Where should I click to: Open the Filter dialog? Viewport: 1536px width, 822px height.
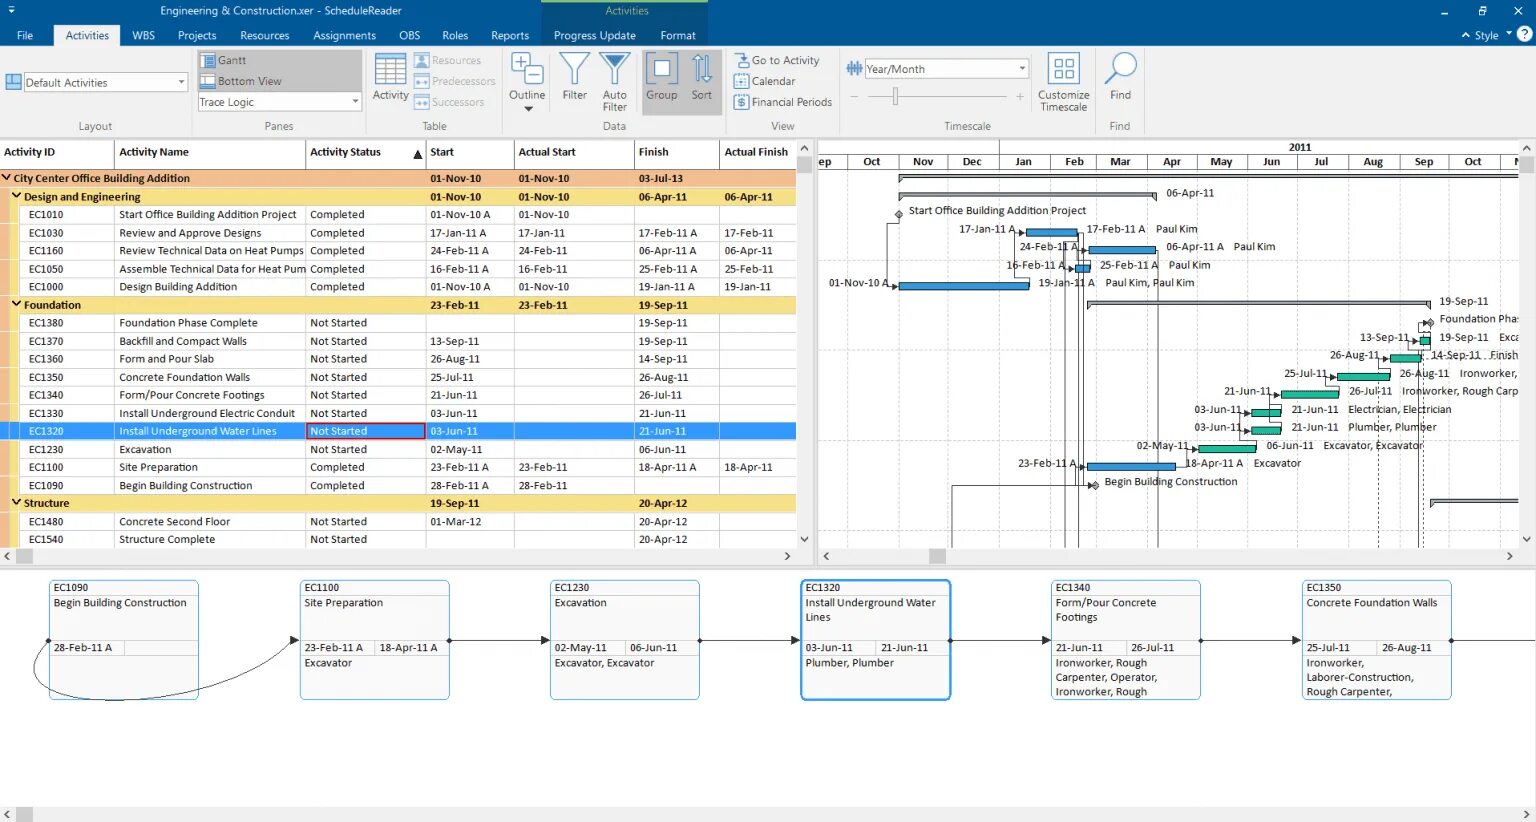tap(575, 78)
